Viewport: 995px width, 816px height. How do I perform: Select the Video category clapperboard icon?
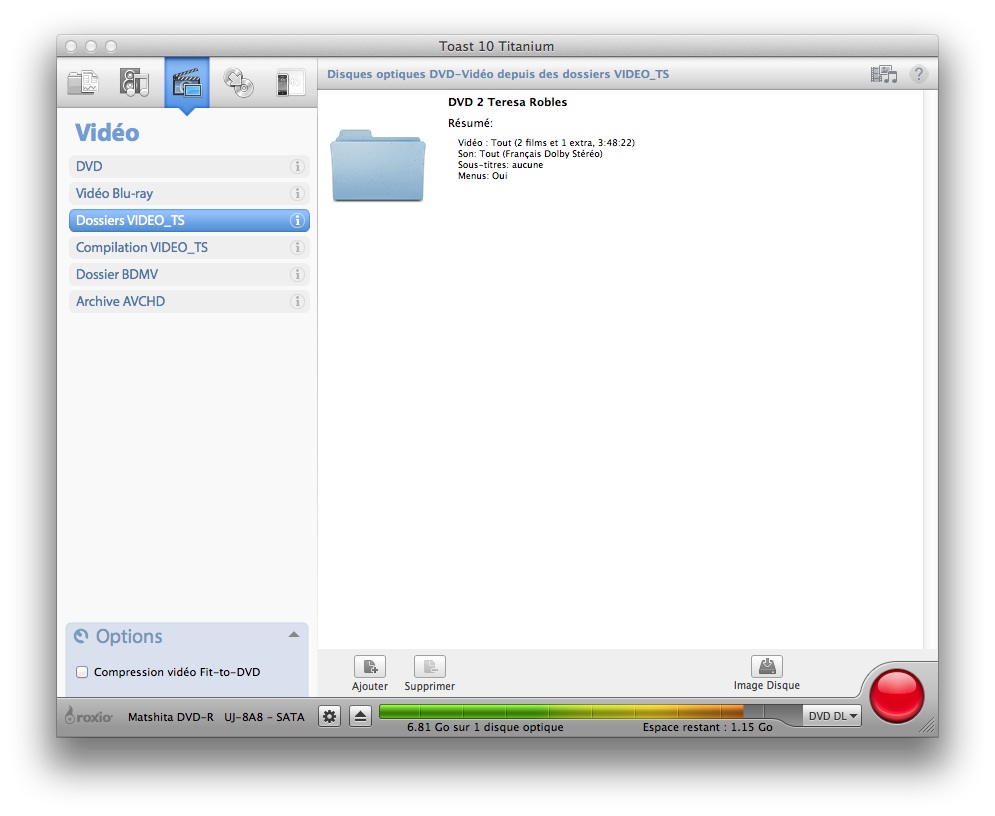pos(187,82)
